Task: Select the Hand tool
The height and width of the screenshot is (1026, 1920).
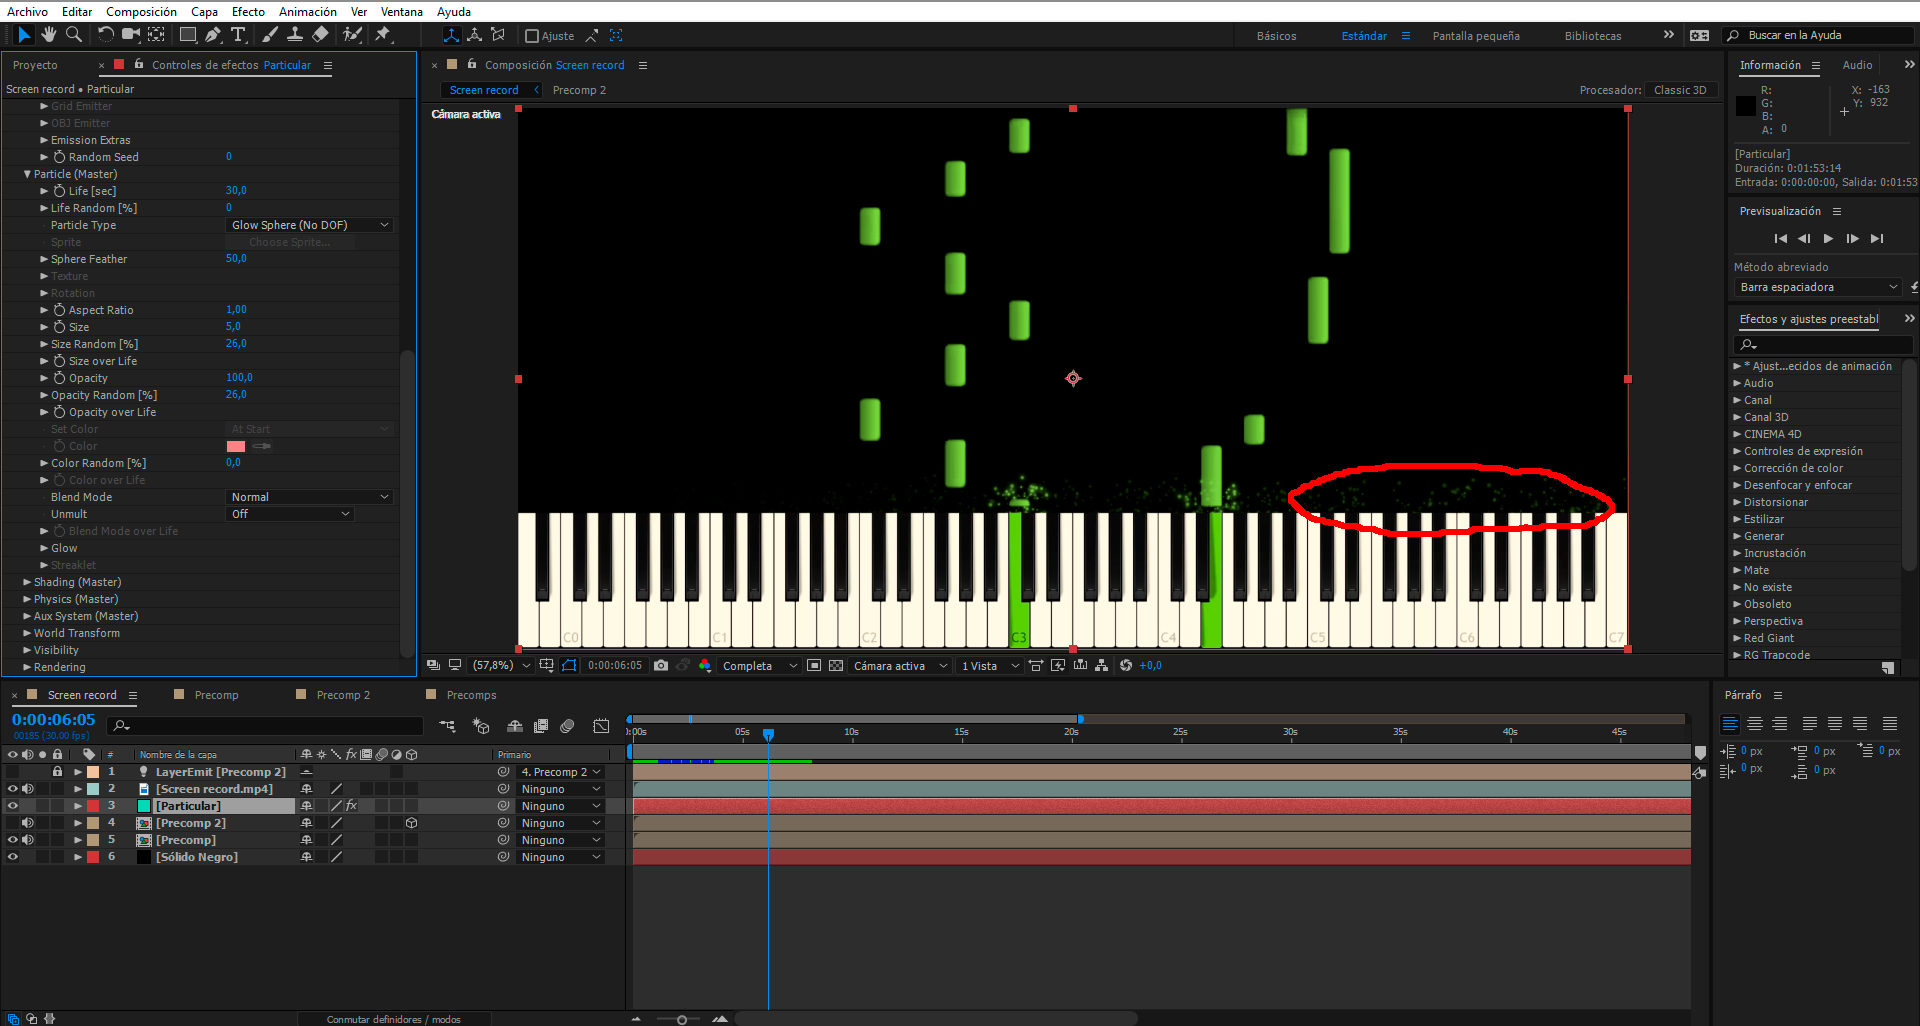Action: point(49,35)
